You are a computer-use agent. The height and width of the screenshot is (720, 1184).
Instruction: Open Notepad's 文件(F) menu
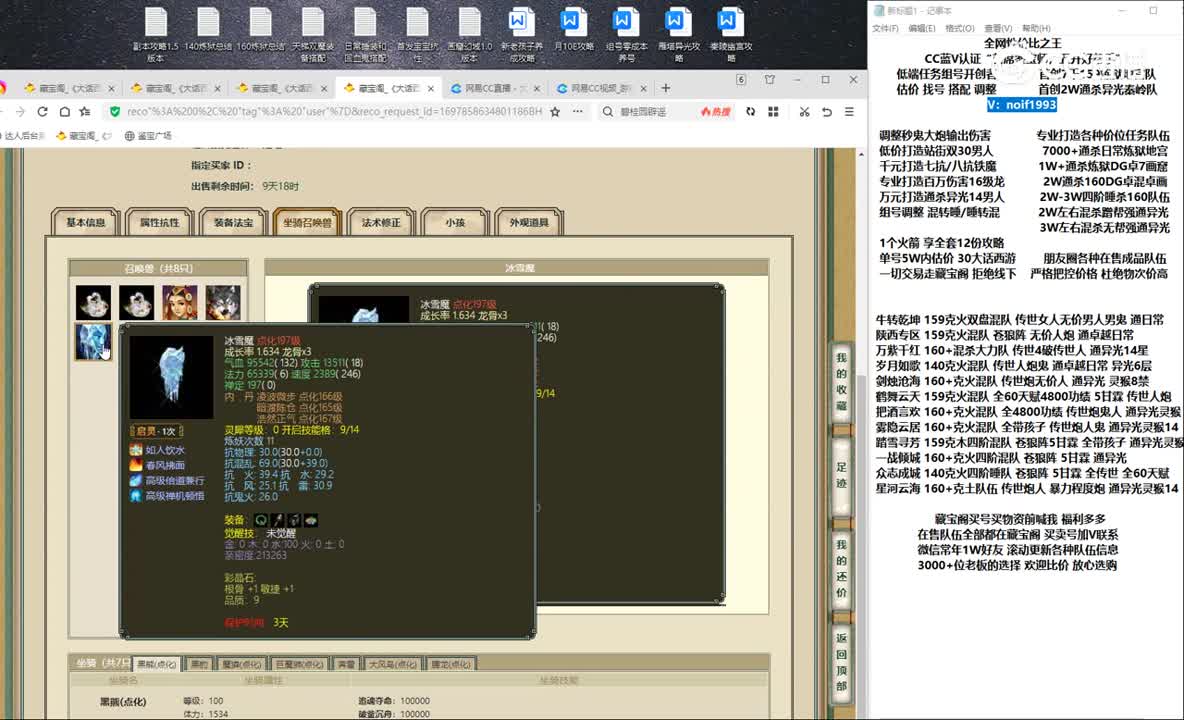(885, 29)
